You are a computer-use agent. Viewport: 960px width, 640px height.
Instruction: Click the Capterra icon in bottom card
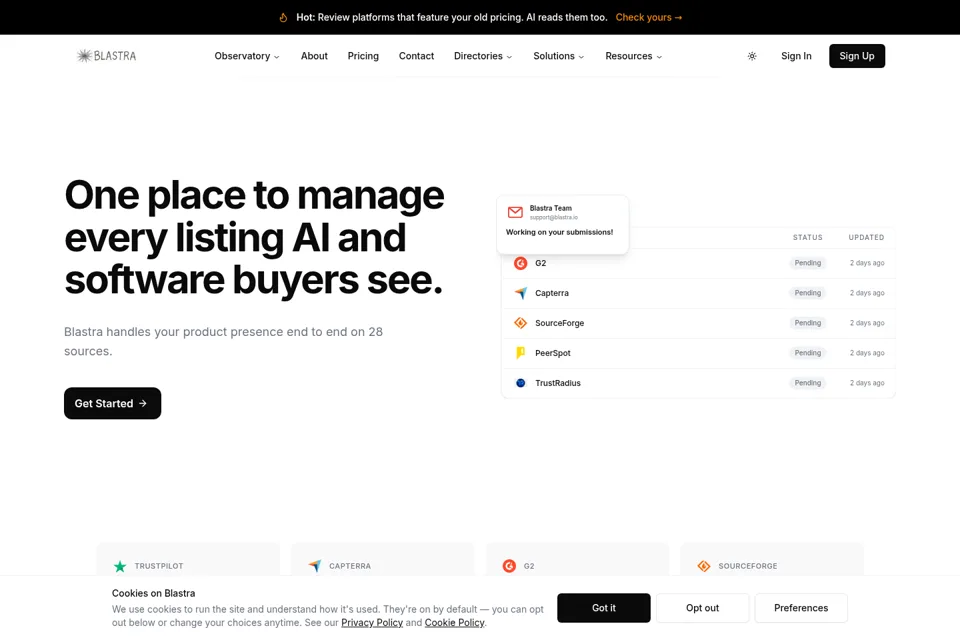[315, 566]
